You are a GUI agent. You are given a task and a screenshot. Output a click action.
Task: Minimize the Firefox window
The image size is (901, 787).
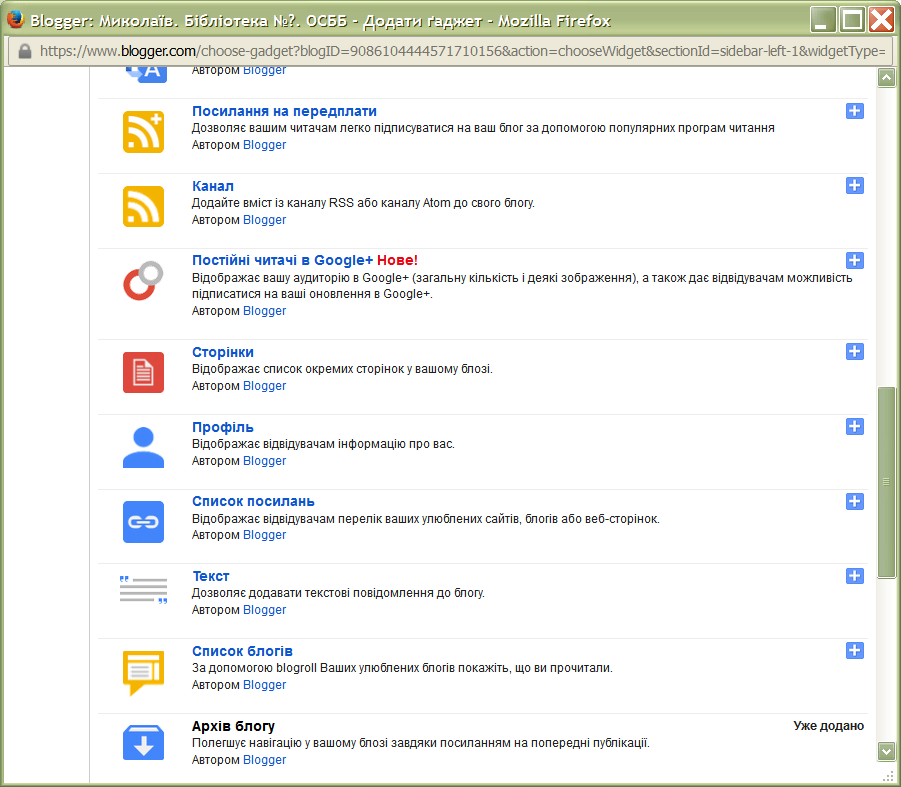823,20
